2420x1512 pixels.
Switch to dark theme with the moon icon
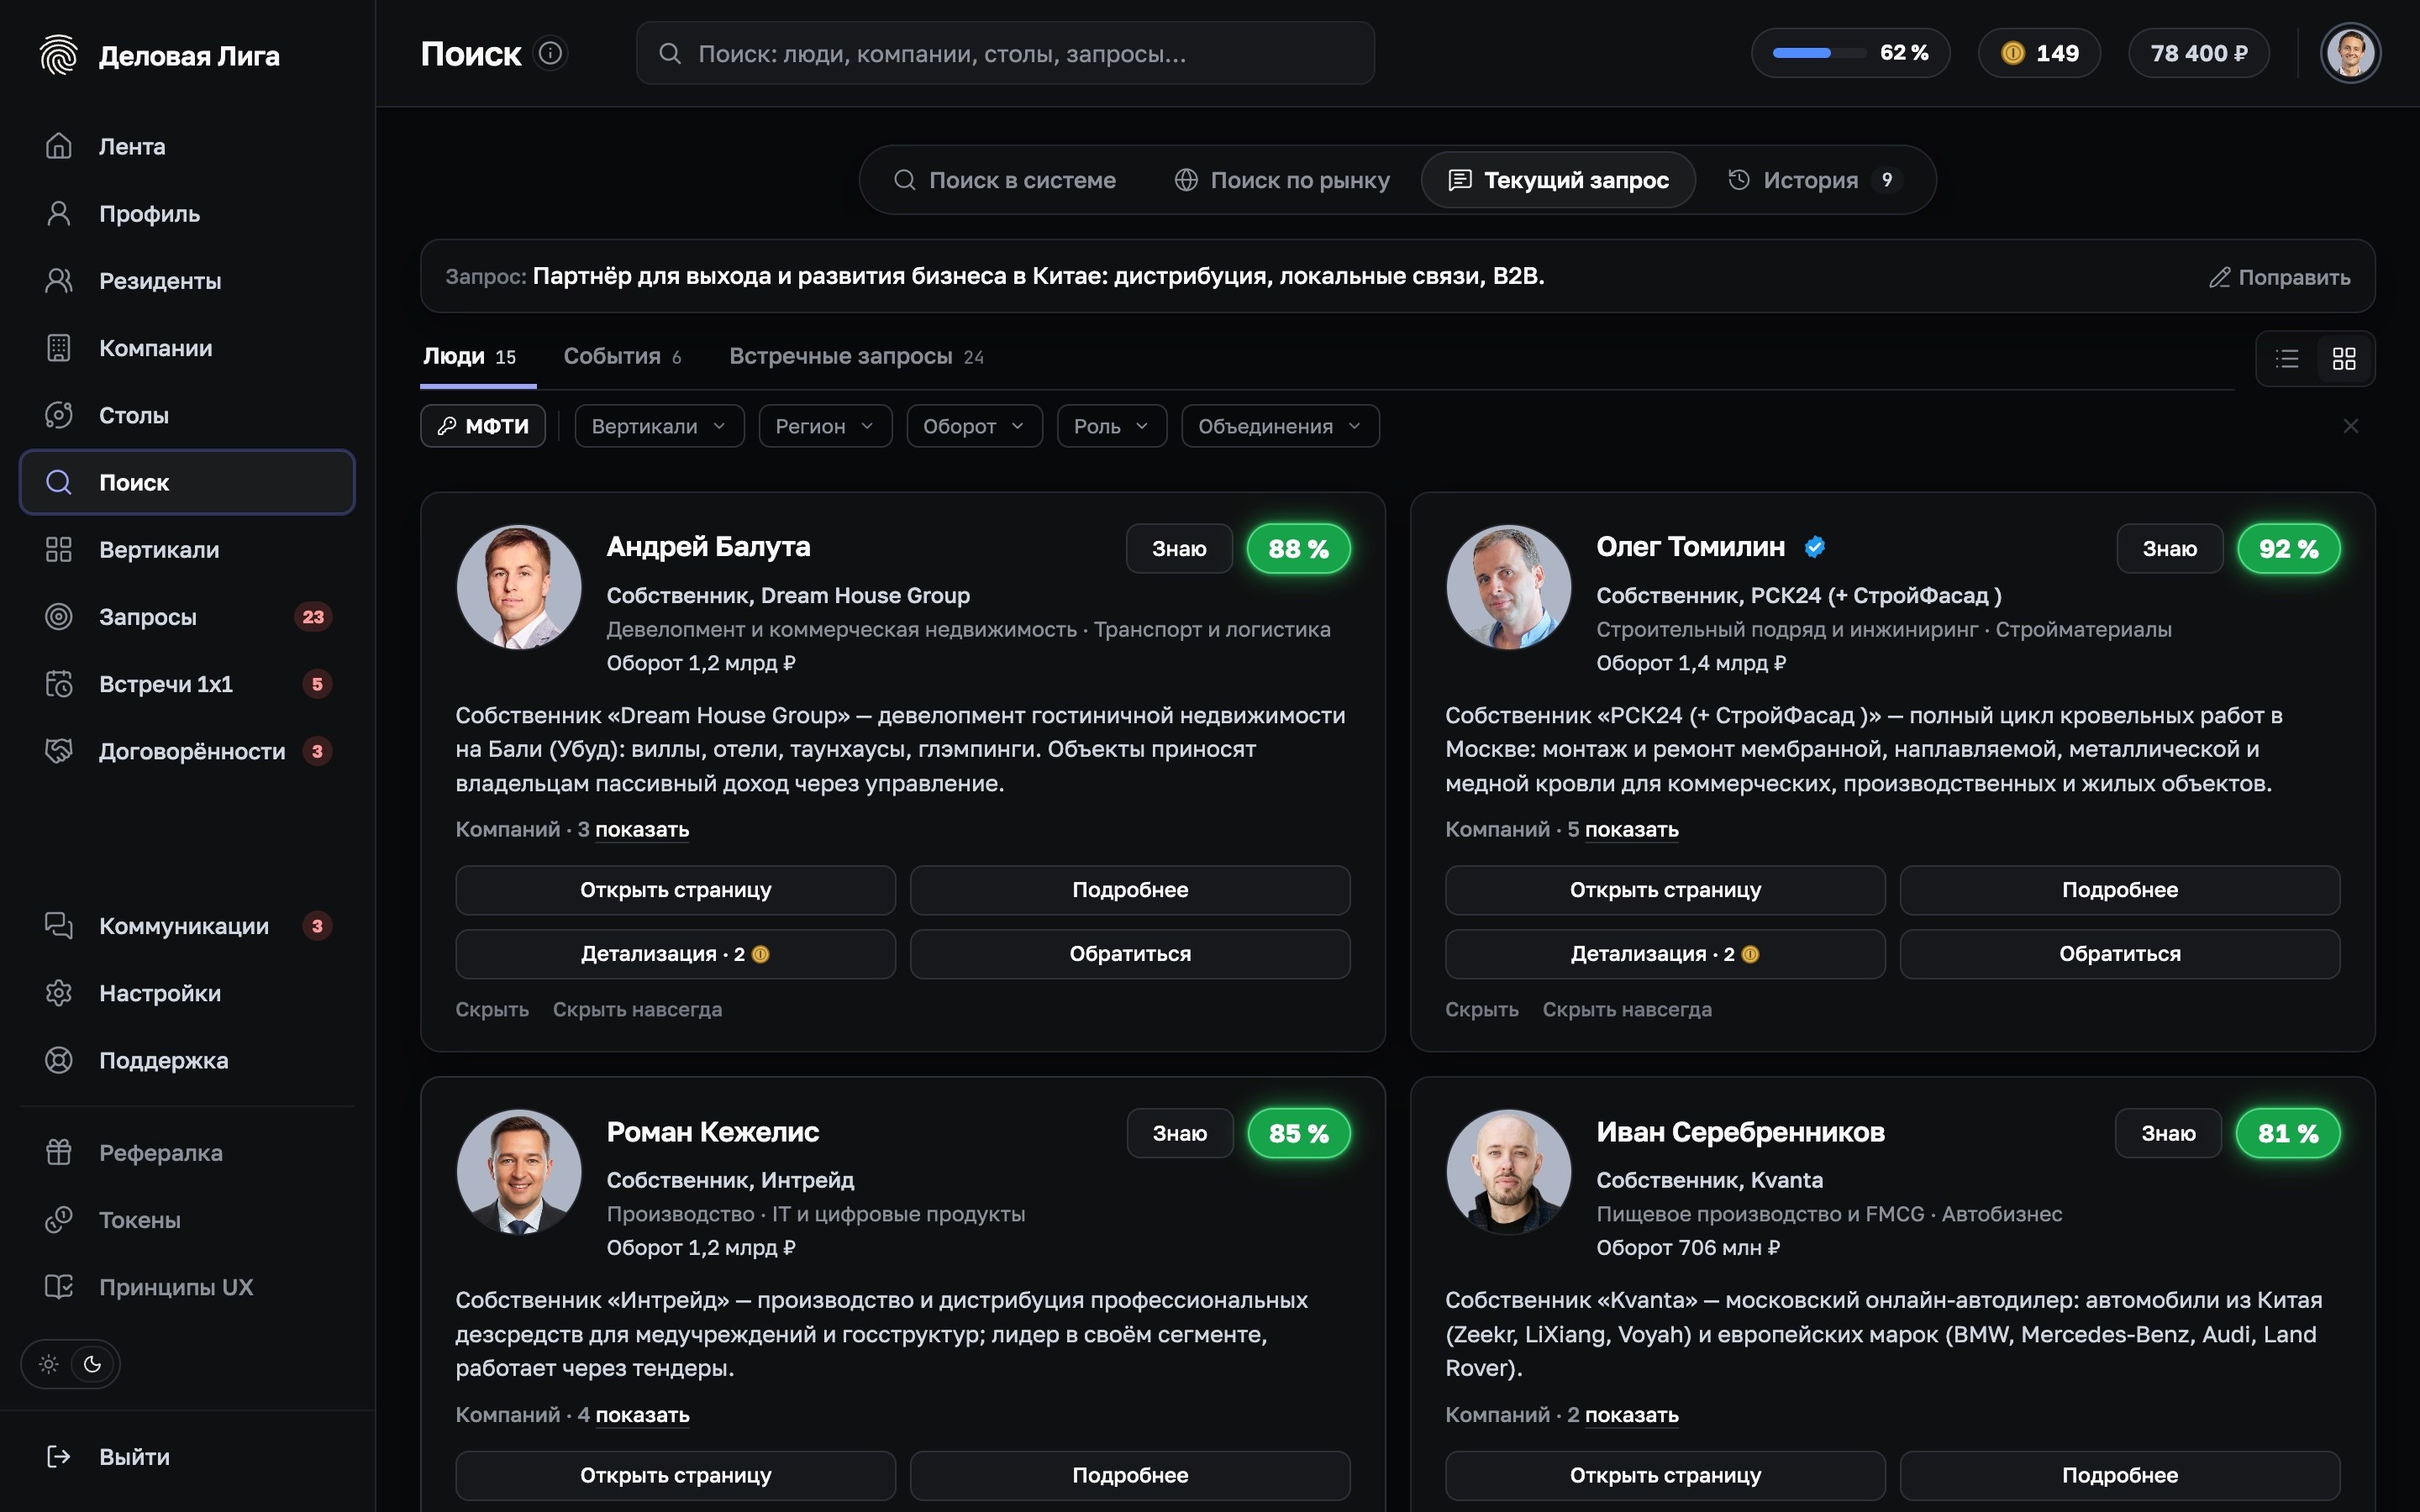click(x=92, y=1364)
